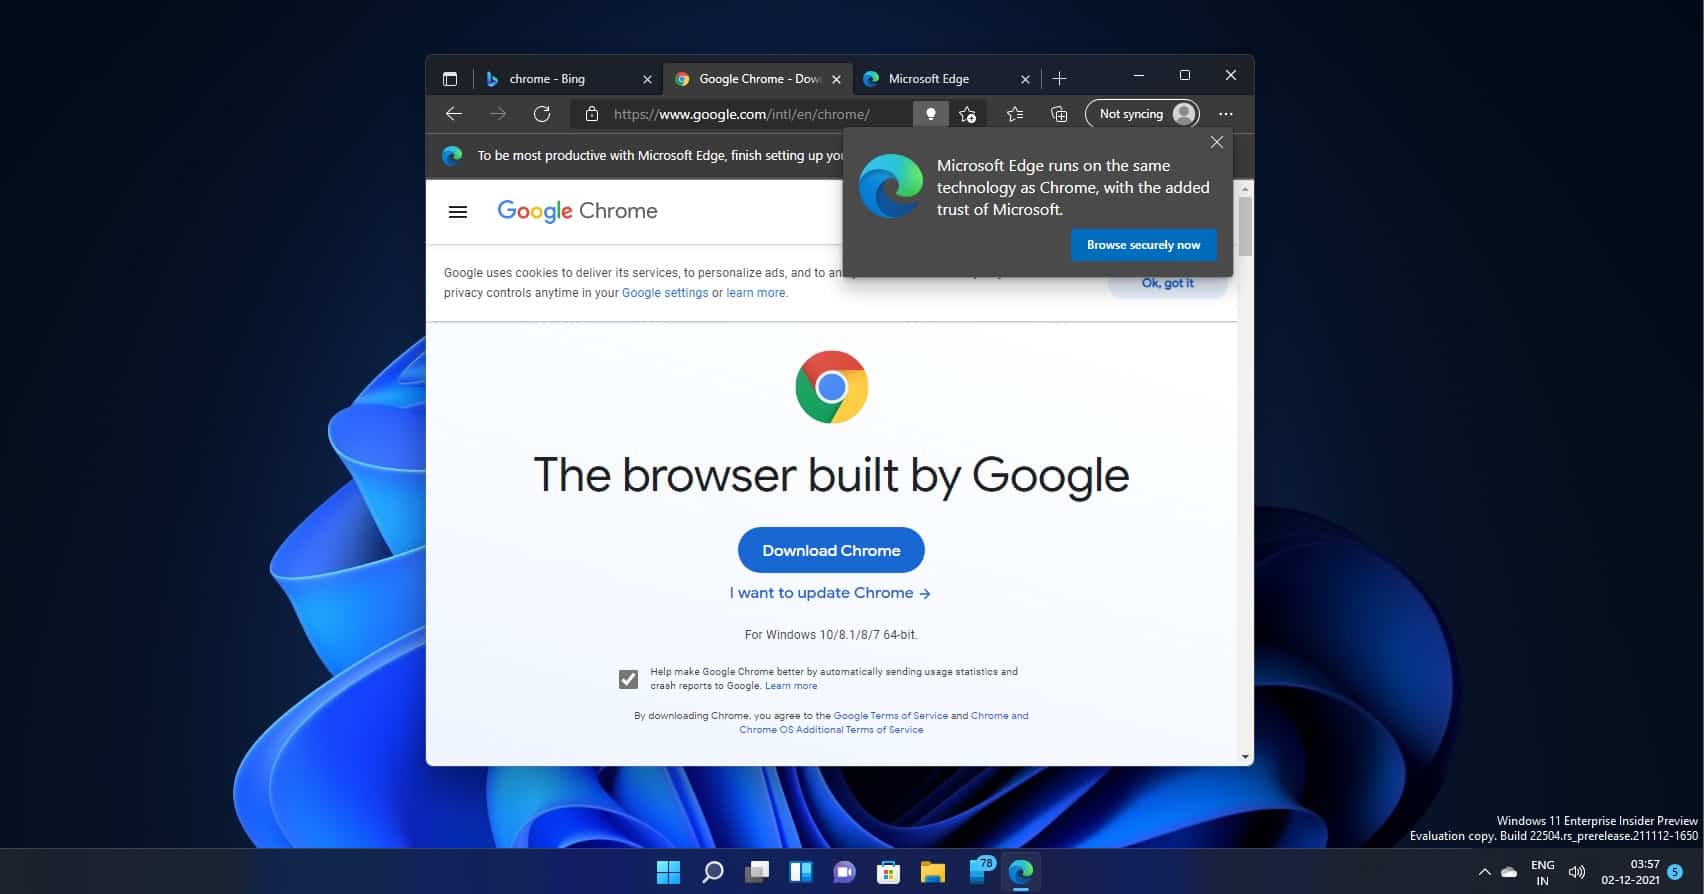Screen dimensions: 1704x894
Task: Open Settings and more ellipsis menu
Action: [x=1226, y=114]
